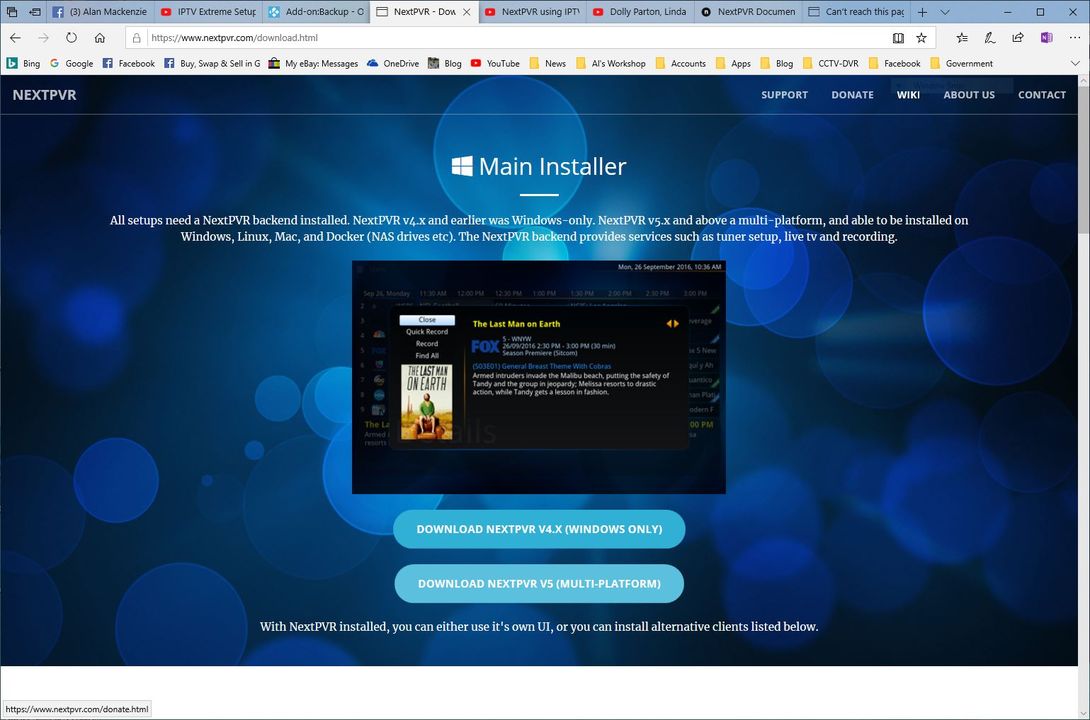The image size is (1090, 720).
Task: Click Download NextPVR V4.x (Windows Only)
Action: [539, 529]
